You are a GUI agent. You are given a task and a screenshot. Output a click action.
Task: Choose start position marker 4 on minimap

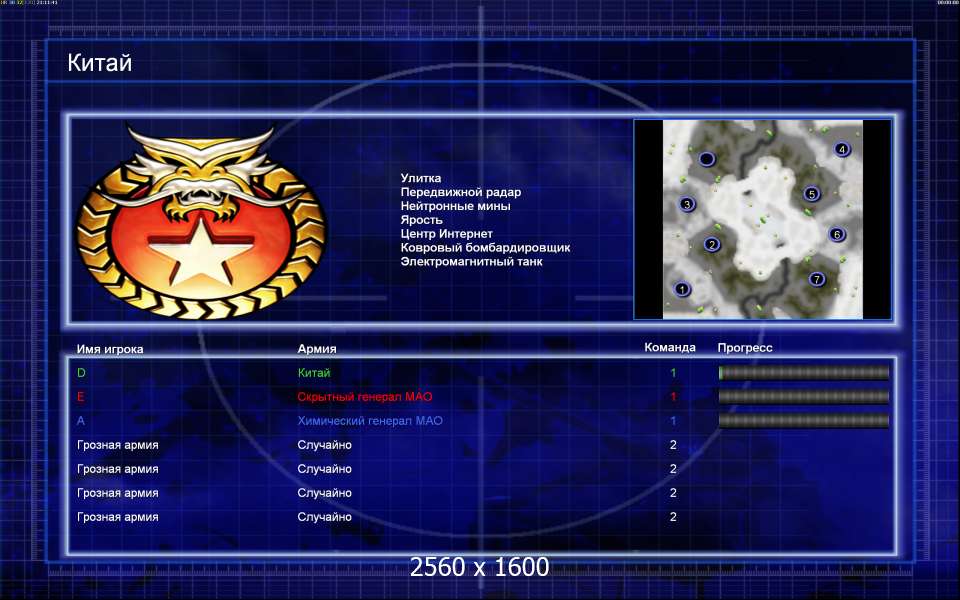pos(842,149)
